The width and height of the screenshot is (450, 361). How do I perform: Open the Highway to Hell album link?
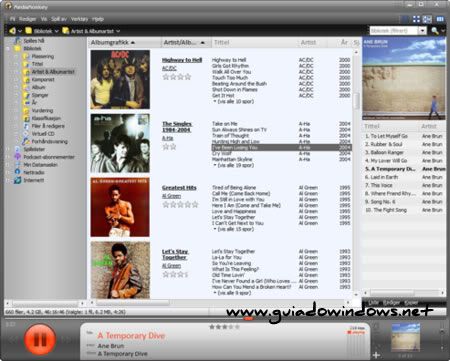(182, 60)
